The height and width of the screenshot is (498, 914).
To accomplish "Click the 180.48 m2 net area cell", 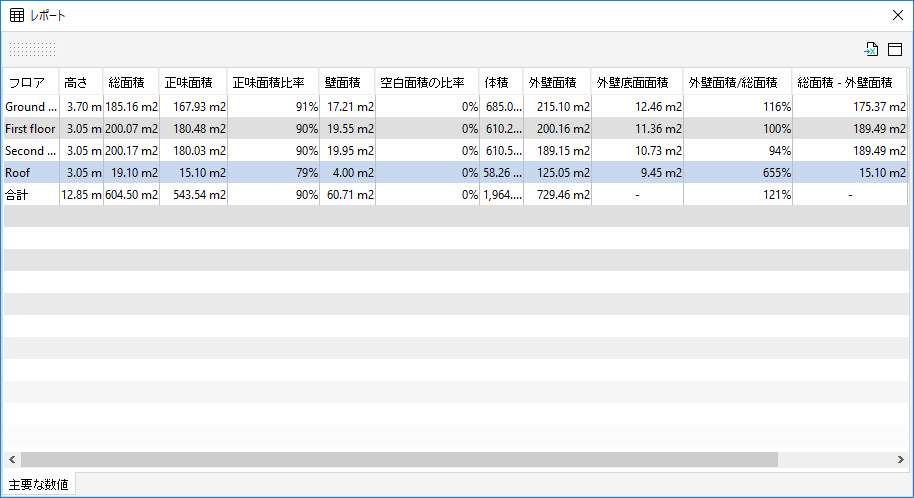I will (x=193, y=129).
